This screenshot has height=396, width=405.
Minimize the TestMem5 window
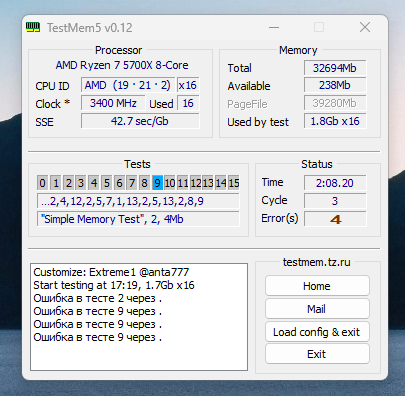coord(274,27)
